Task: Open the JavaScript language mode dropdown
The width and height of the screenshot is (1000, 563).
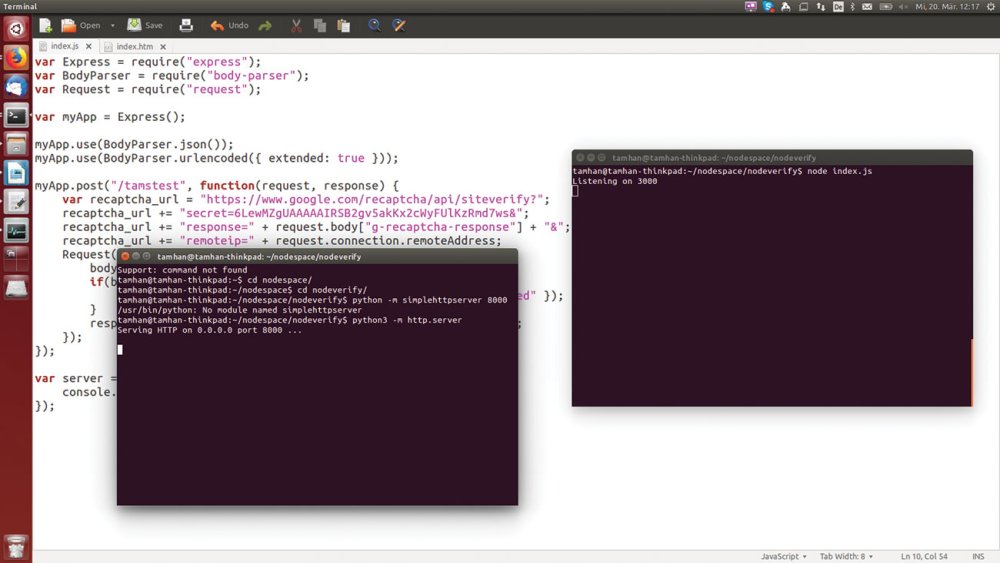Action: click(784, 556)
